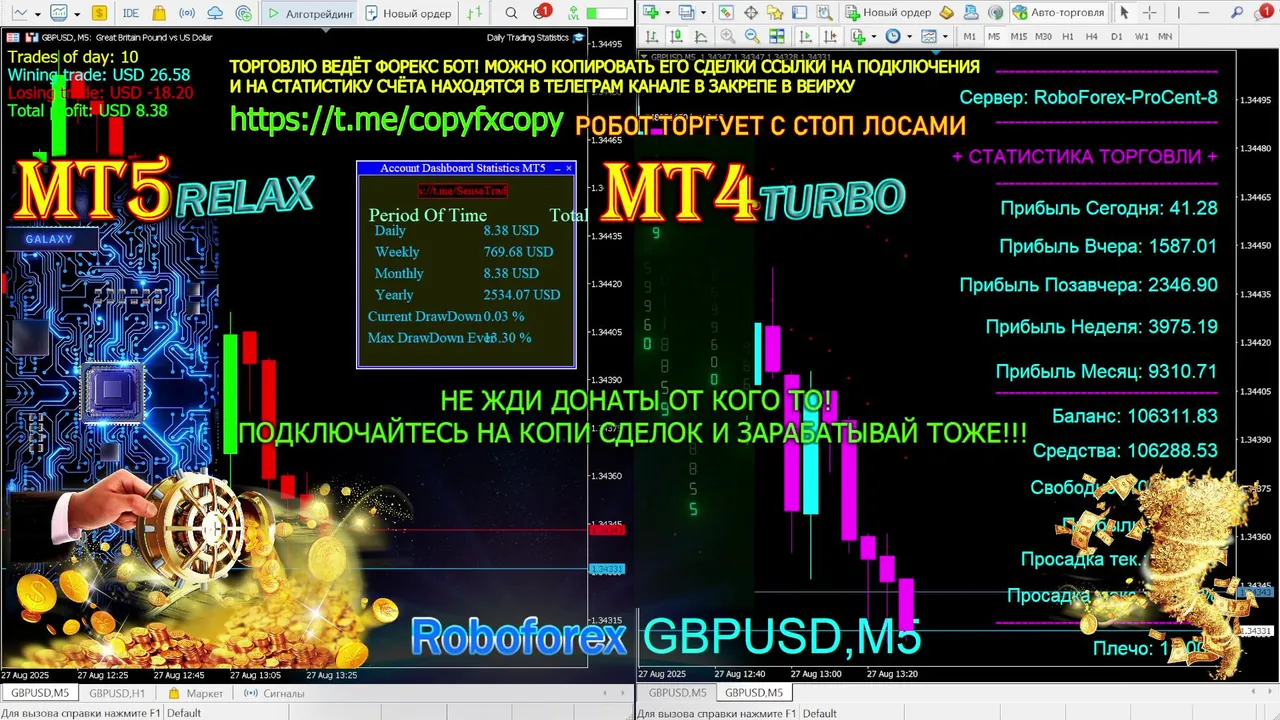Select MT4 vertical line drawing tool
The width and height of the screenshot is (1280, 720).
click(x=1178, y=12)
